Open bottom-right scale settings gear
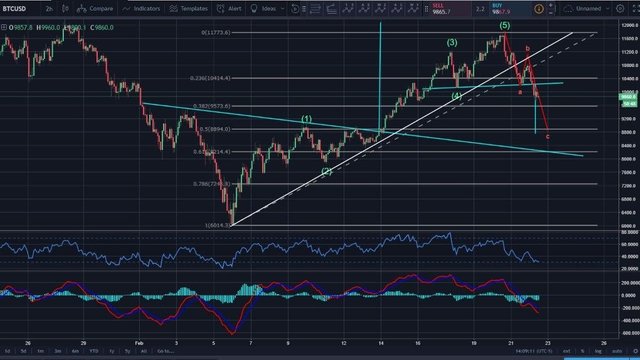 [x=636, y=351]
